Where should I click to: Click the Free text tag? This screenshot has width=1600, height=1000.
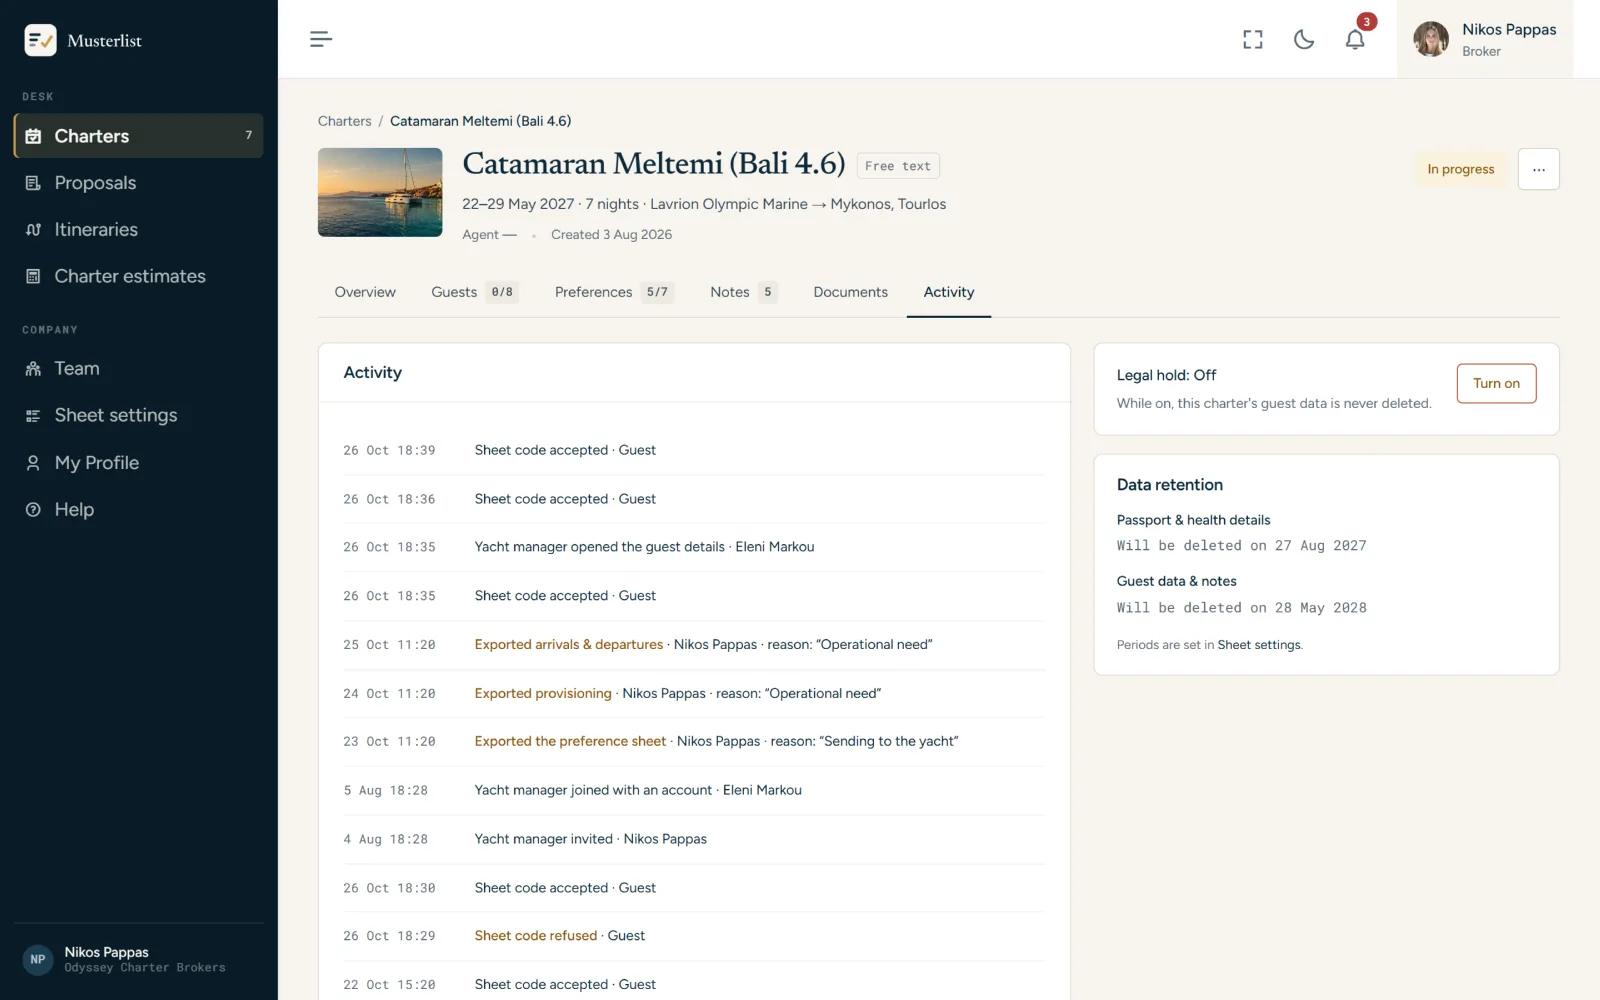898,166
